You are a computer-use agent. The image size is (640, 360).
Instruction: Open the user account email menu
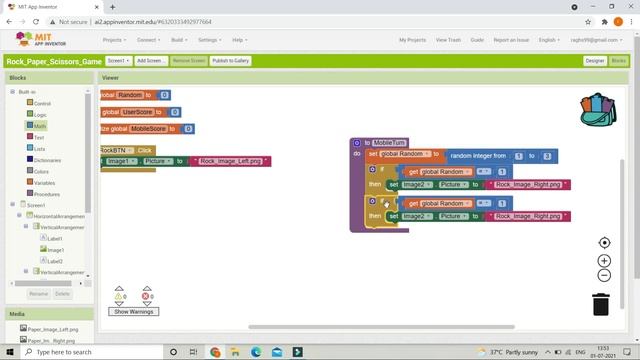[596, 40]
